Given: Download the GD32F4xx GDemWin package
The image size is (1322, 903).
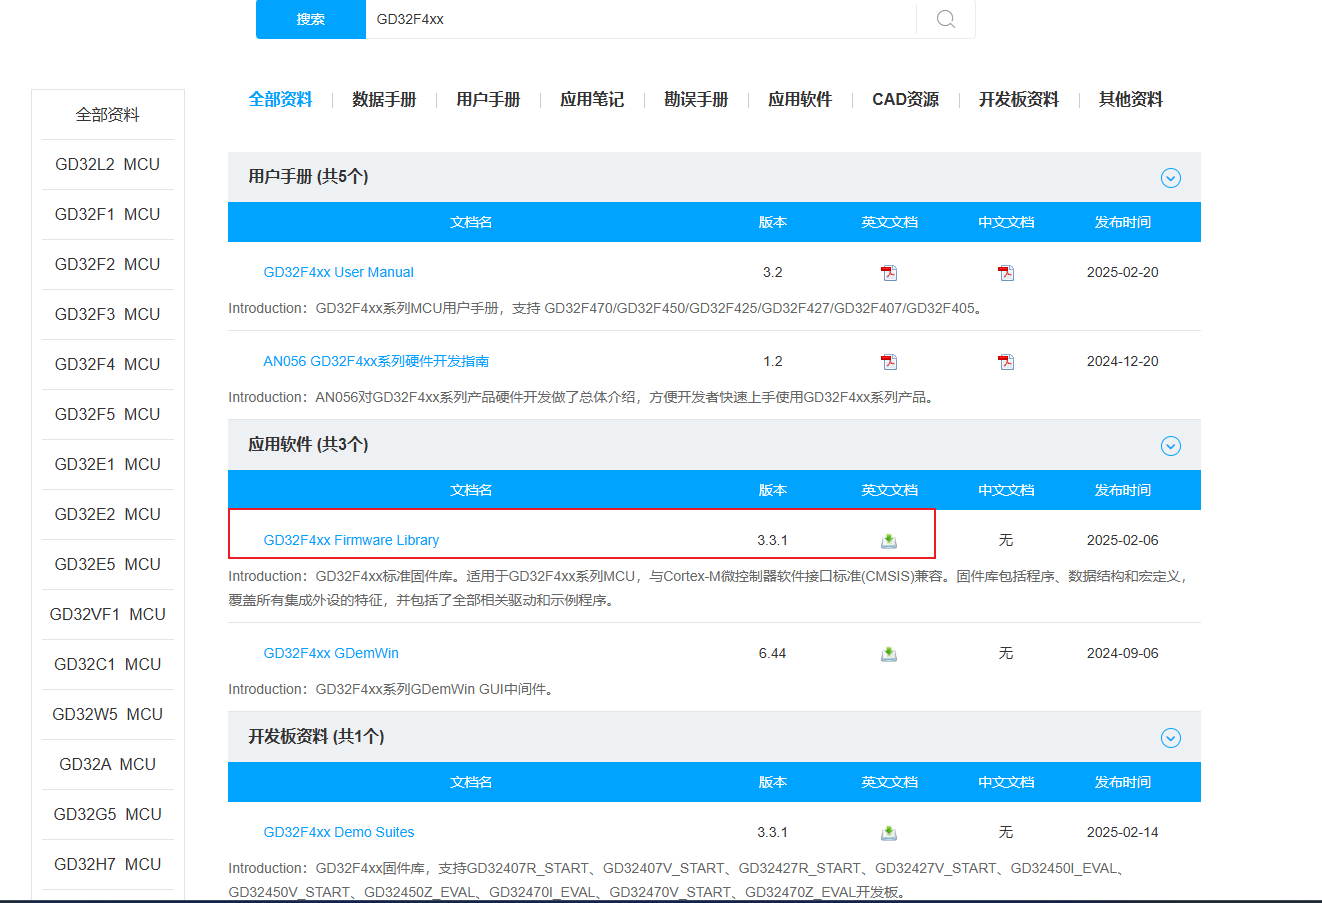Looking at the screenshot, I should coord(889,653).
